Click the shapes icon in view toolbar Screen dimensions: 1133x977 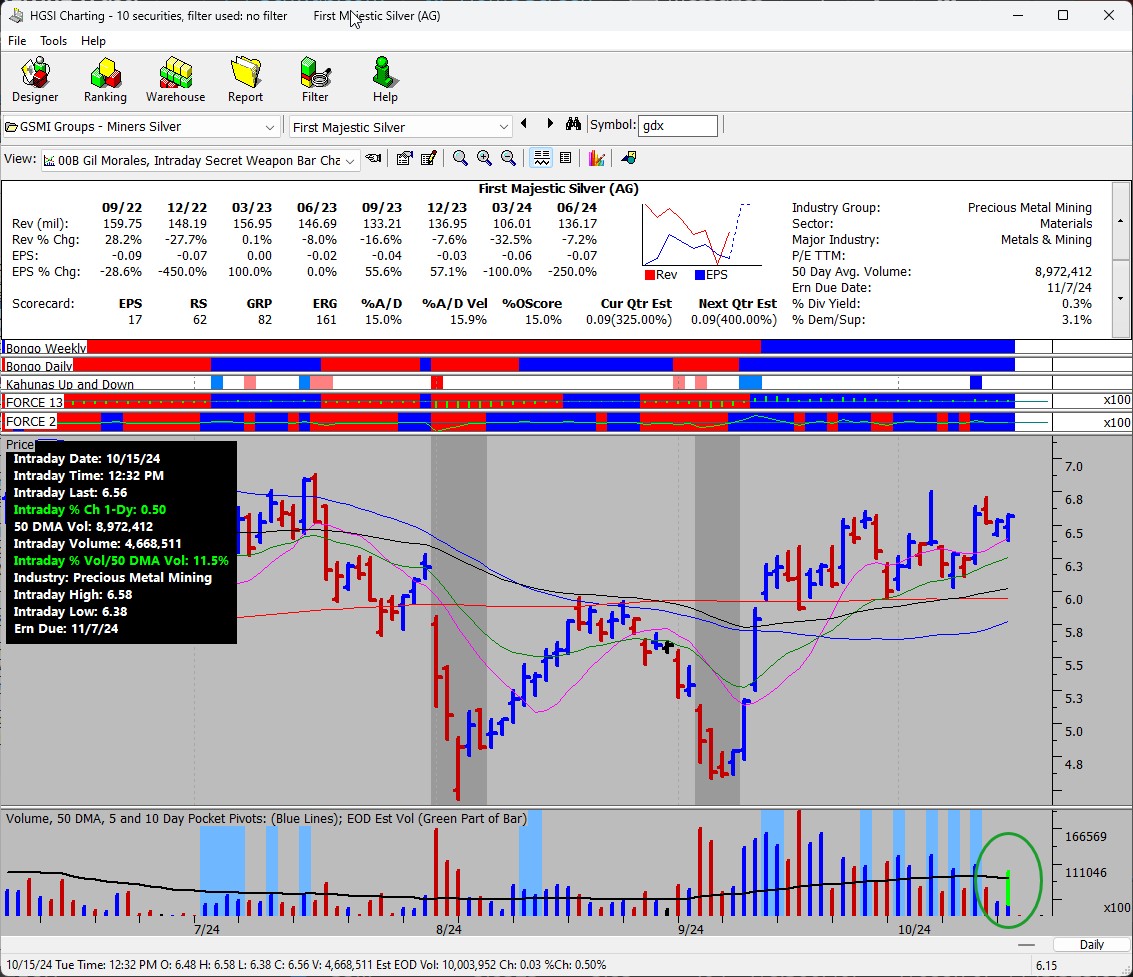pyautogui.click(x=629, y=158)
